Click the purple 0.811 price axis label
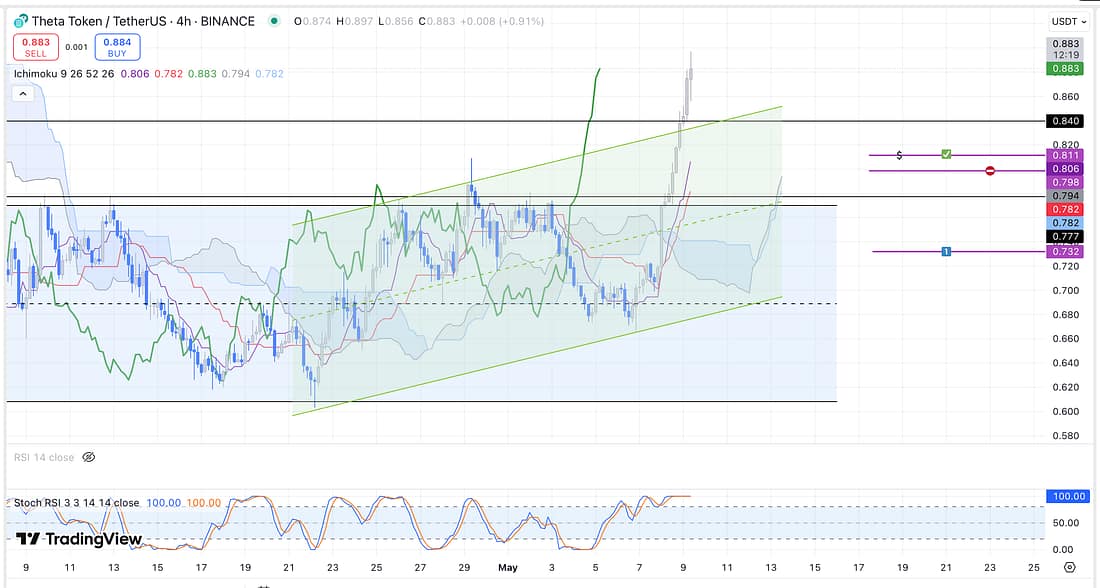The height and width of the screenshot is (588, 1100). (x=1065, y=155)
